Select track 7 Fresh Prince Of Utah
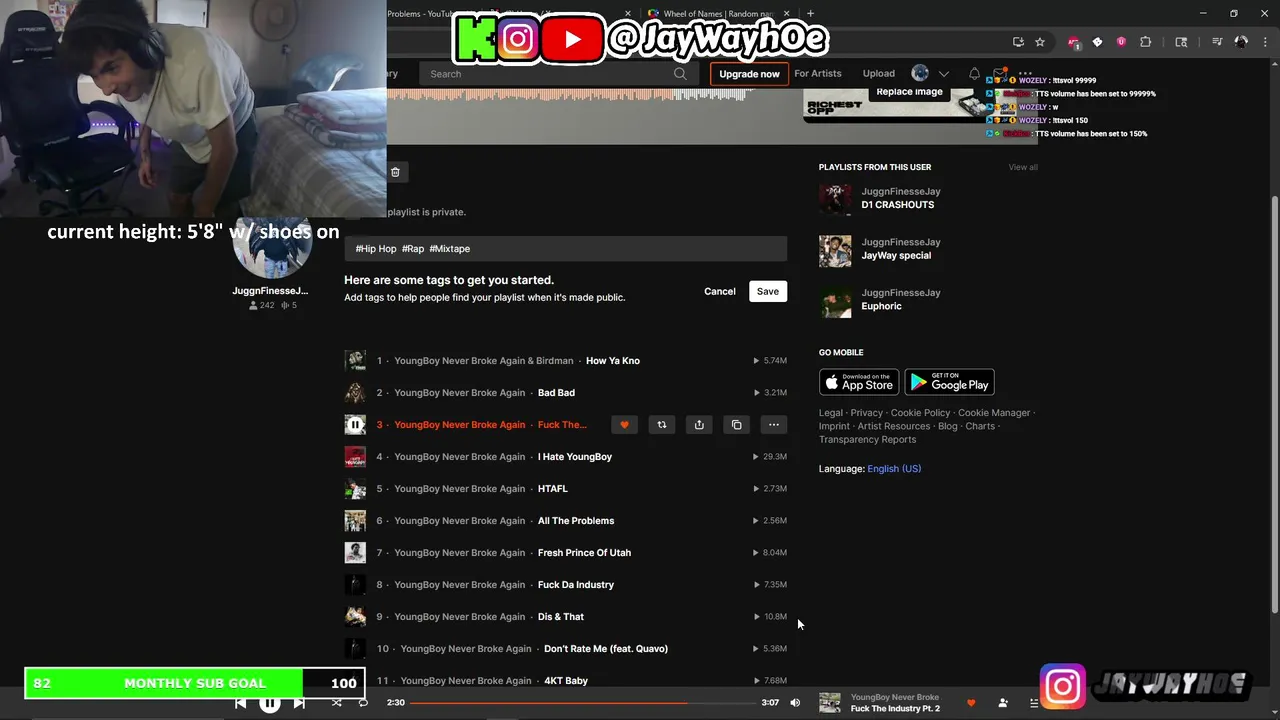1280x720 pixels. pos(565,553)
